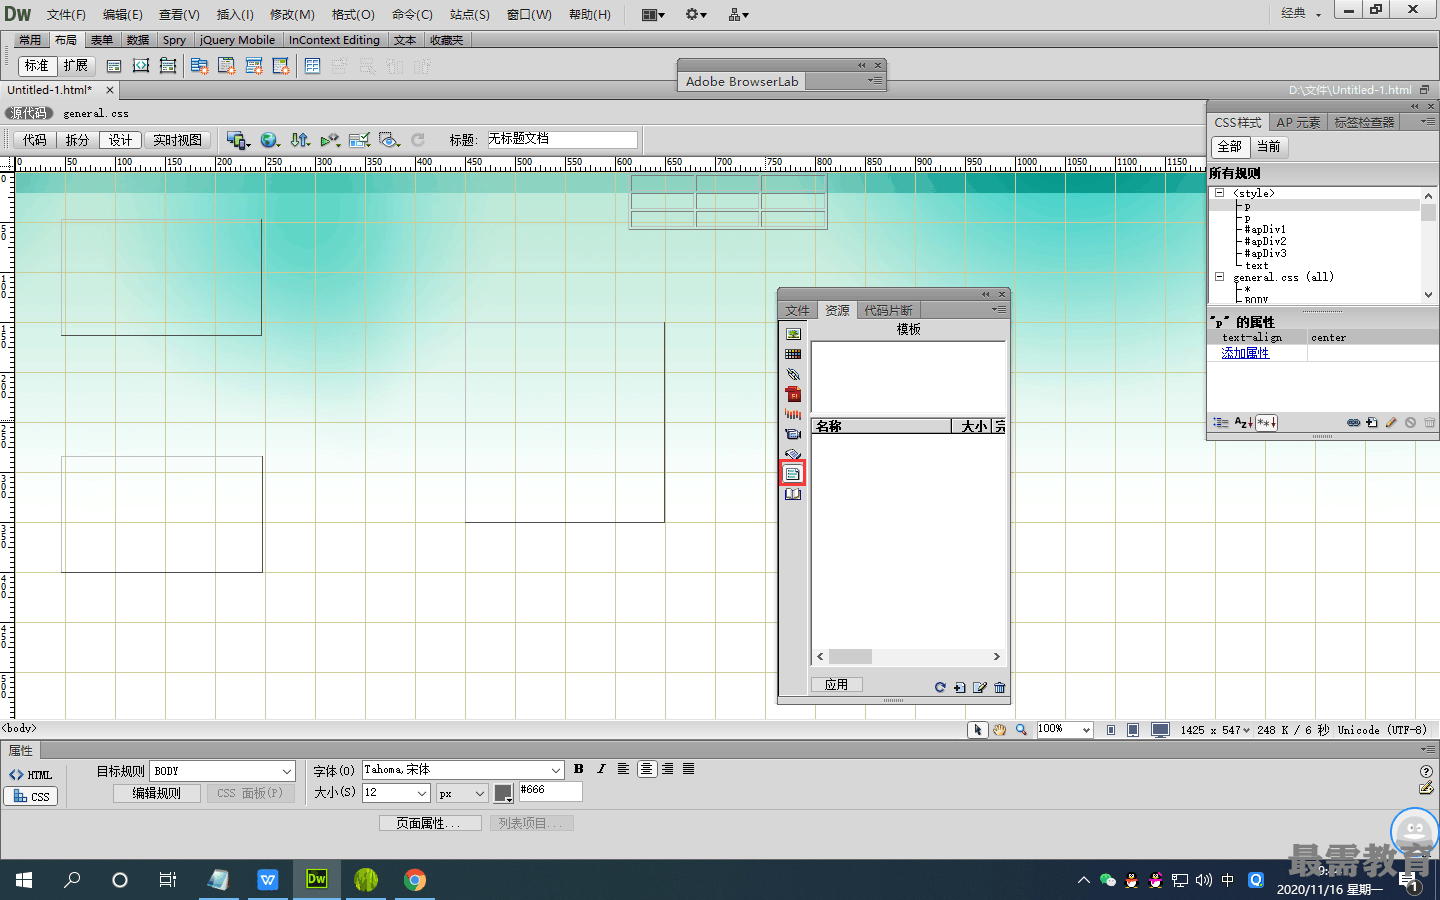This screenshot has height=900, width=1440.
Task: Toggle Bold in the Properties panel
Action: [x=579, y=769]
